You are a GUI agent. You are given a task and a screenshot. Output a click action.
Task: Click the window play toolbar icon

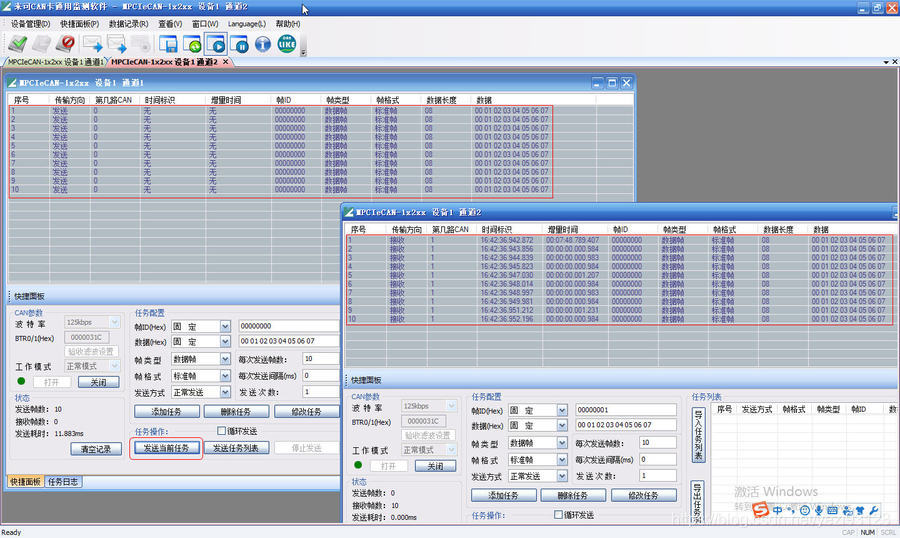[216, 44]
